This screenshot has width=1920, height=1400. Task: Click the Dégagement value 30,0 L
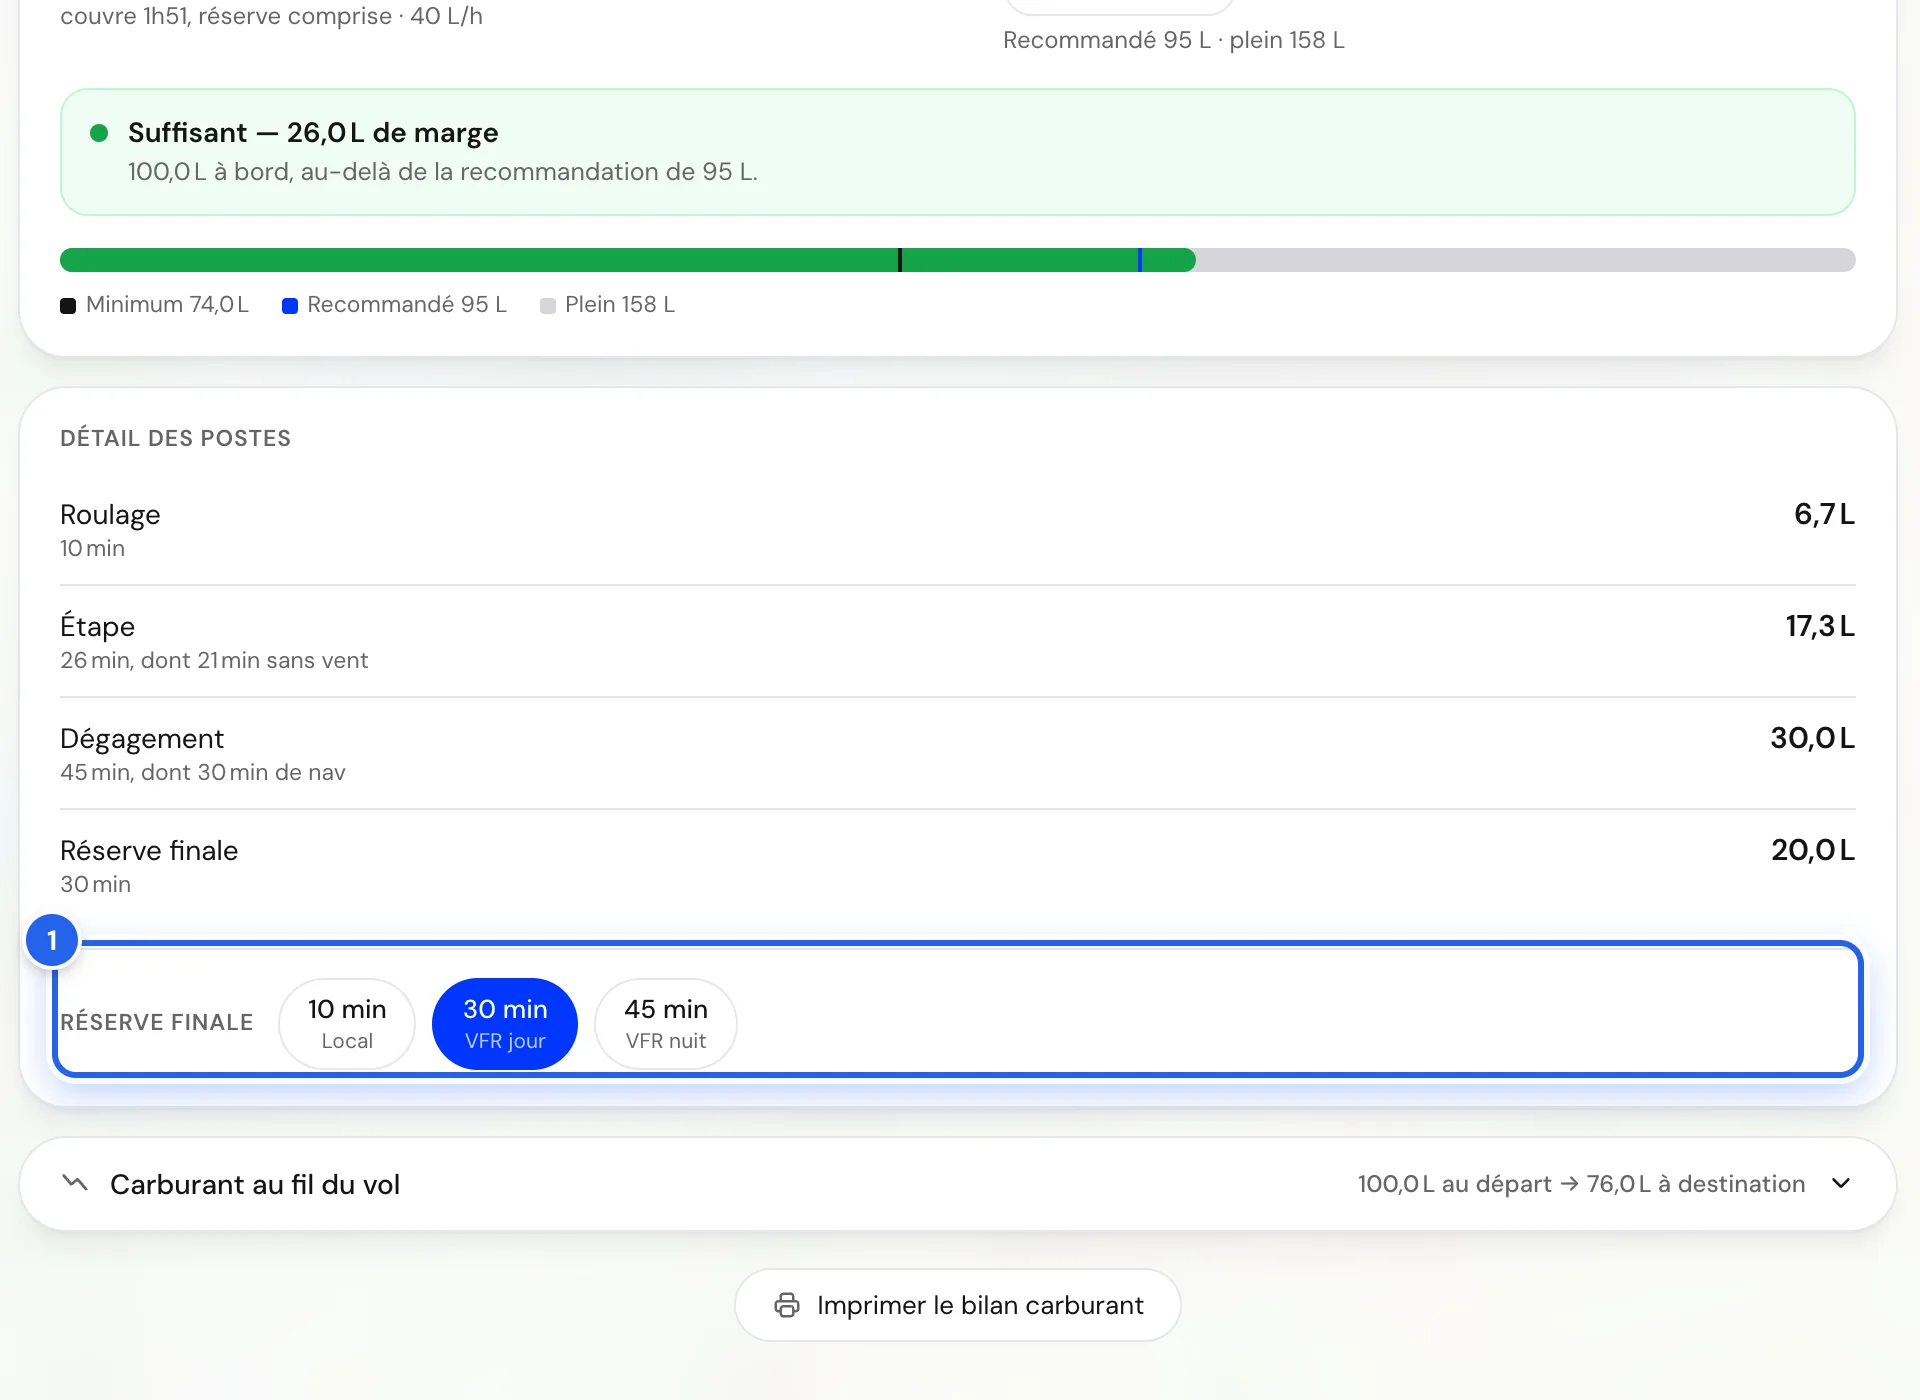(1812, 738)
